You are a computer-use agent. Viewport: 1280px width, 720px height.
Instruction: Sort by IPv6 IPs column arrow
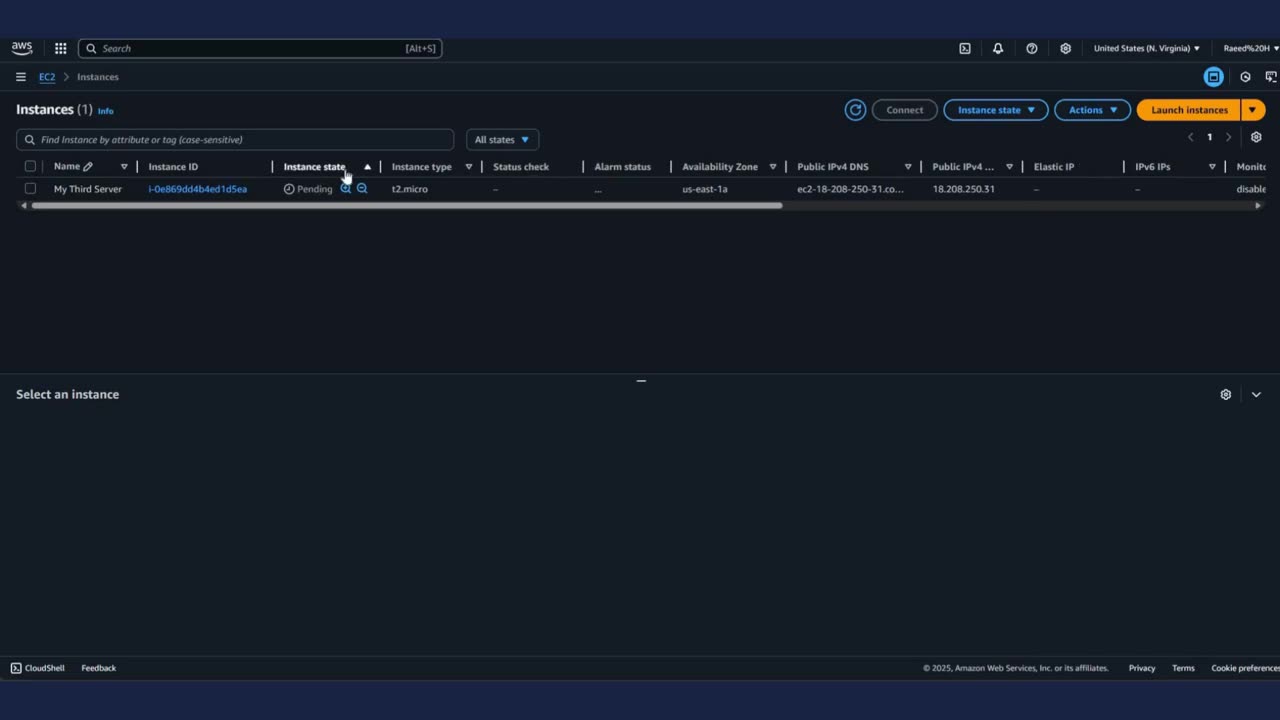tap(1212, 167)
